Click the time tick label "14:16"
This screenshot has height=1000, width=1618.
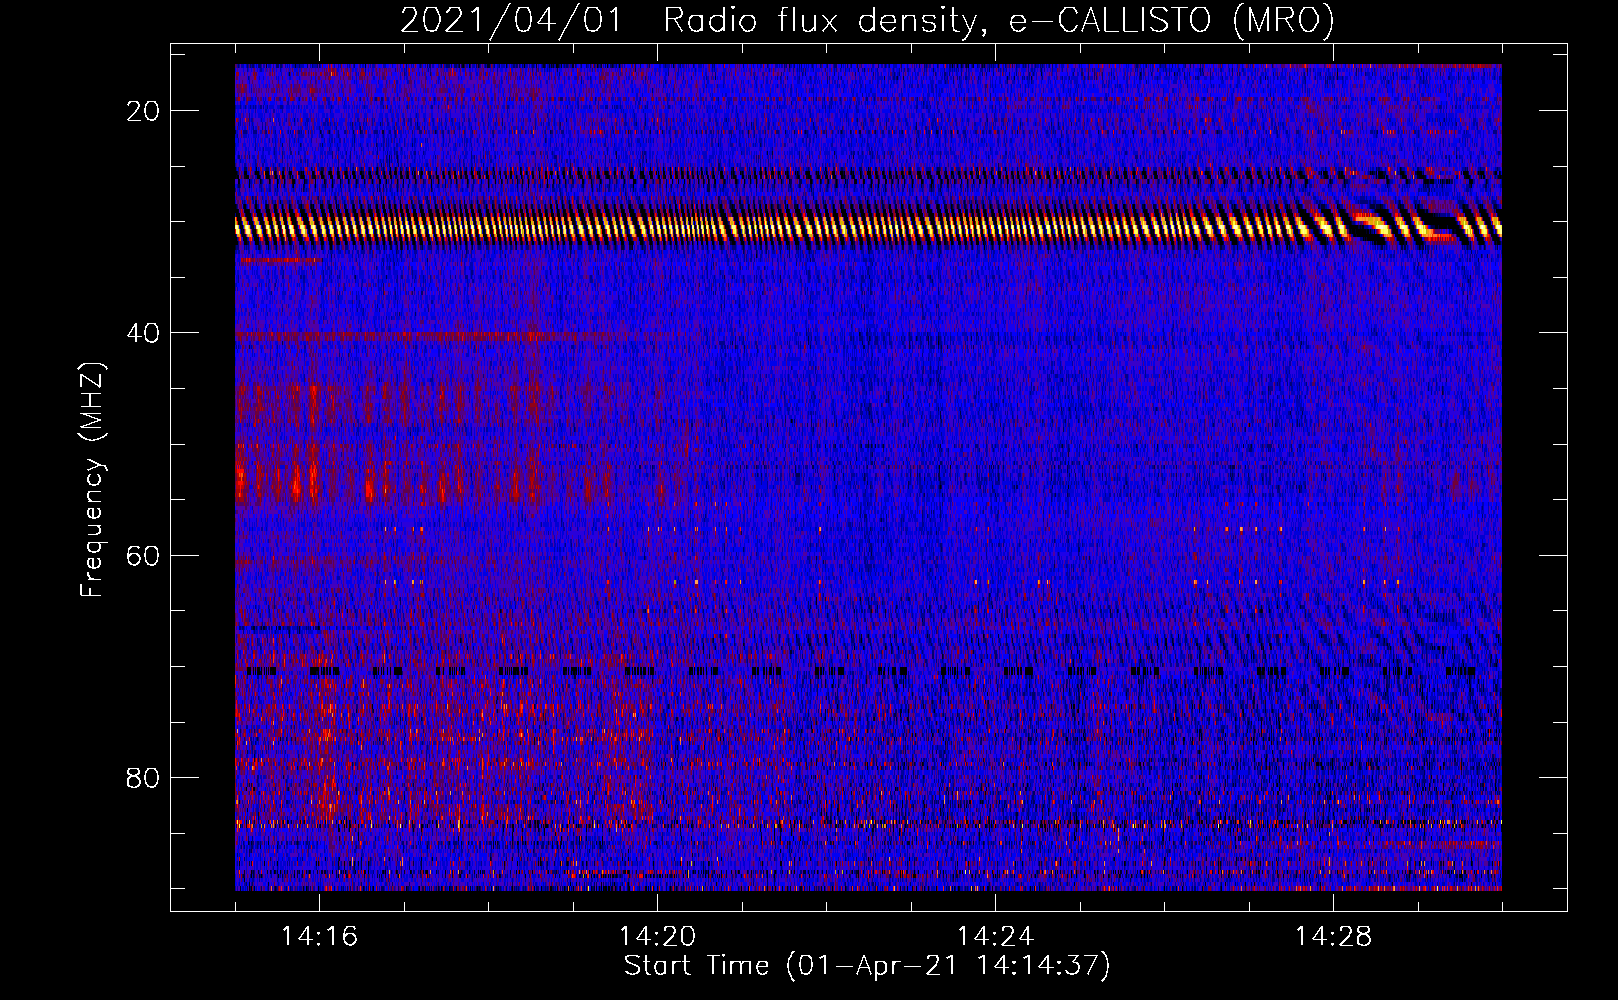click(x=320, y=936)
